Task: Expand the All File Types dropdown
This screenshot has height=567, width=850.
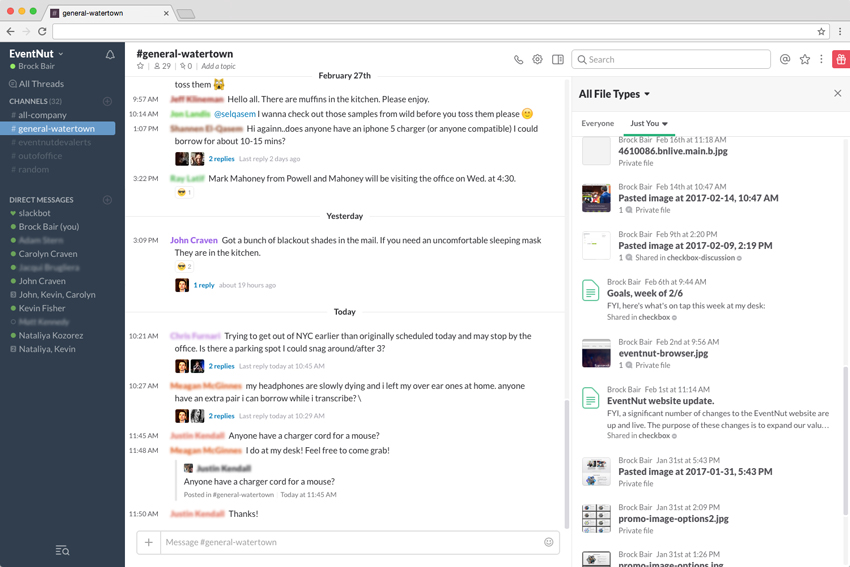Action: 614,94
